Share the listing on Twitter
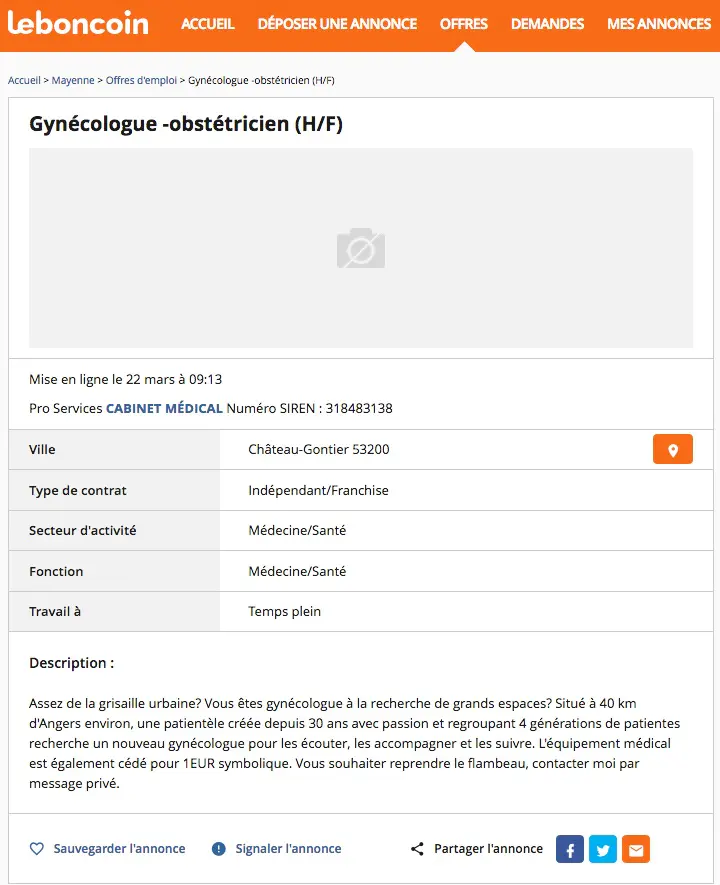This screenshot has width=720, height=885. (x=603, y=849)
